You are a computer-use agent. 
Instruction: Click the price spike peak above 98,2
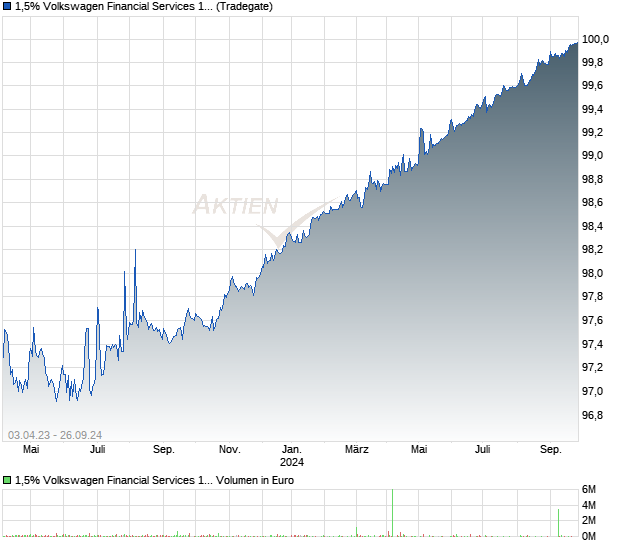(x=135, y=251)
